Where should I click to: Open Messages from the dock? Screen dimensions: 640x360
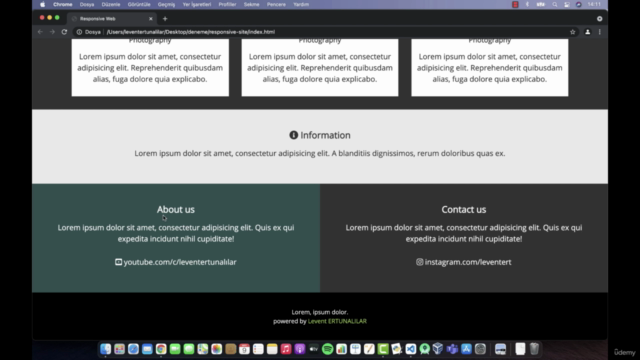coord(189,349)
